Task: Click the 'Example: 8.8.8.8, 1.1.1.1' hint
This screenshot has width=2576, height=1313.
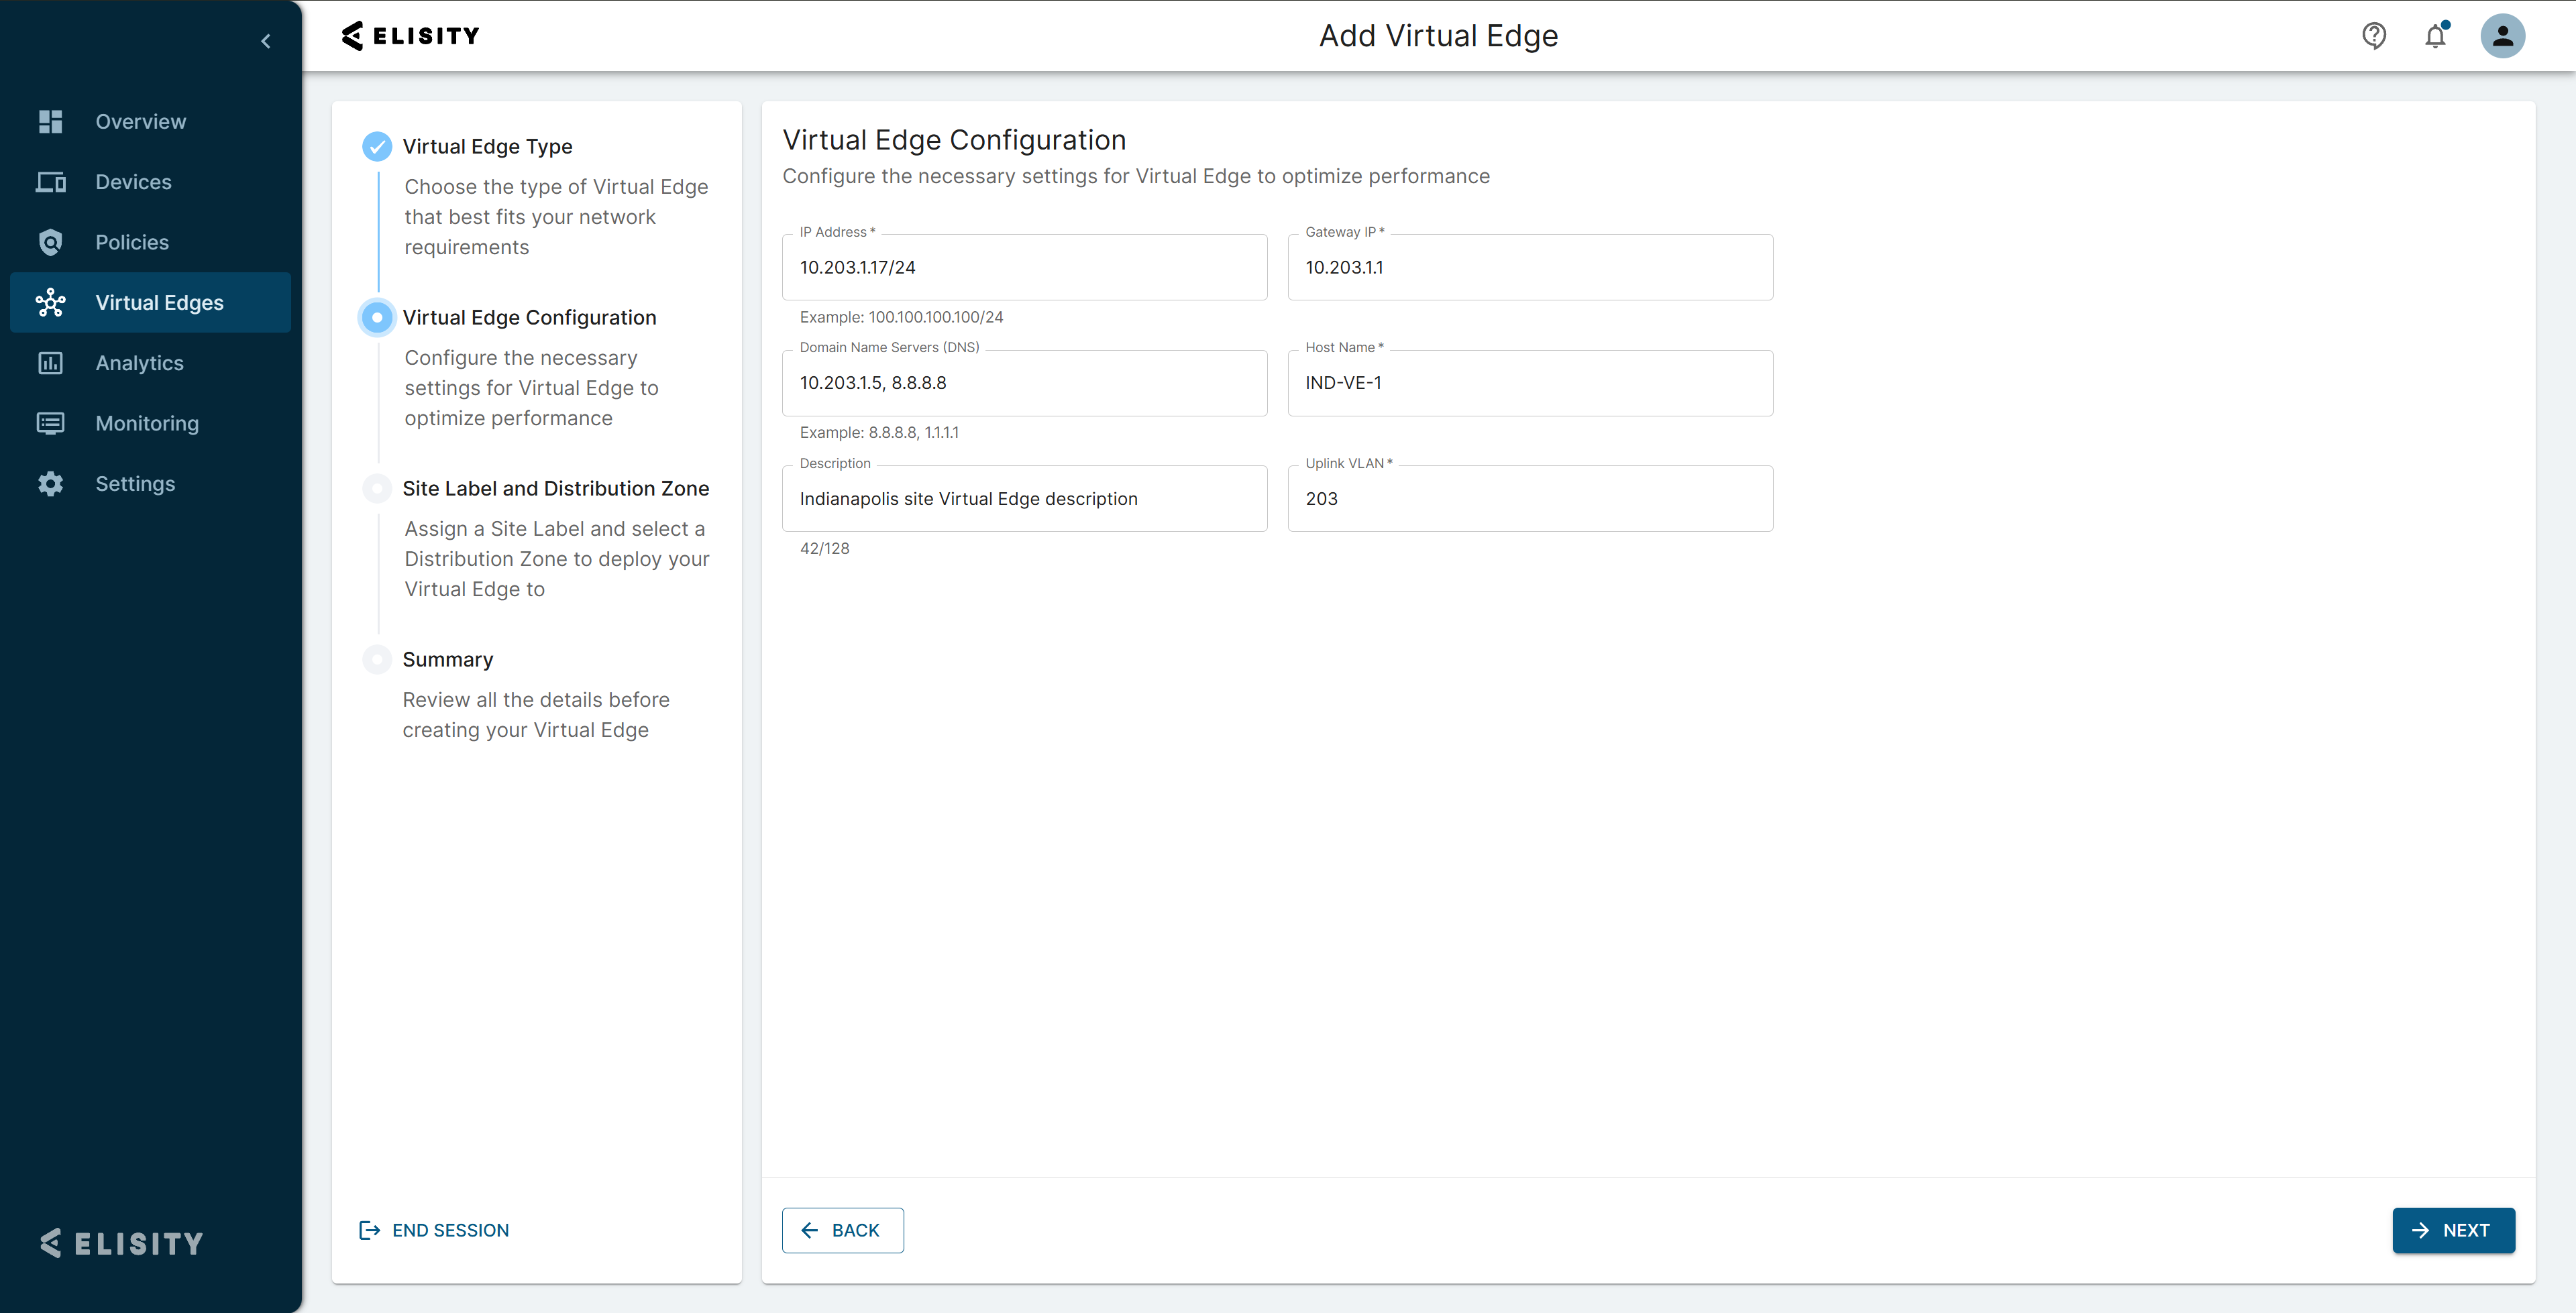Action: 879,432
